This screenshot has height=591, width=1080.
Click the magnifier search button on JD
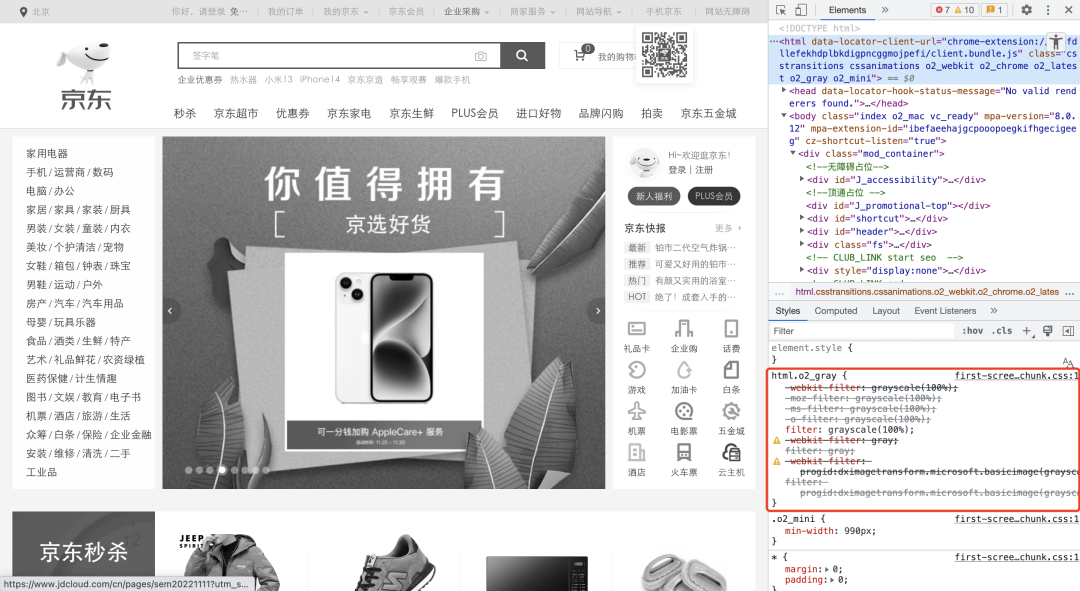pos(522,55)
